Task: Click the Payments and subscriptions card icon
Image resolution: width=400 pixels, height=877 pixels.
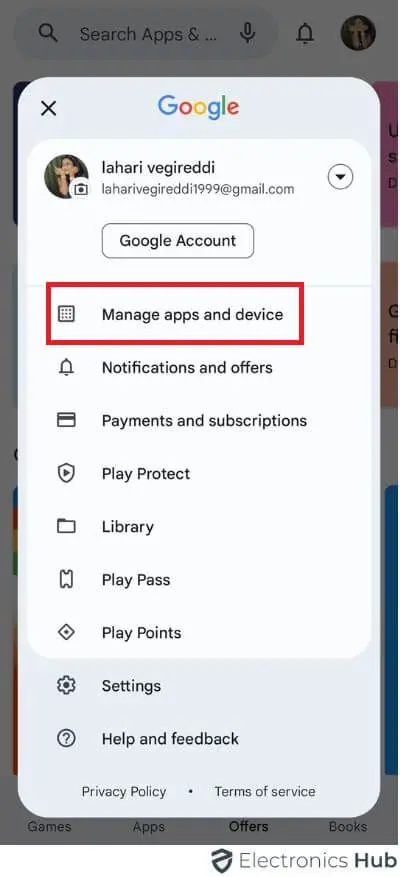Action: (66, 420)
